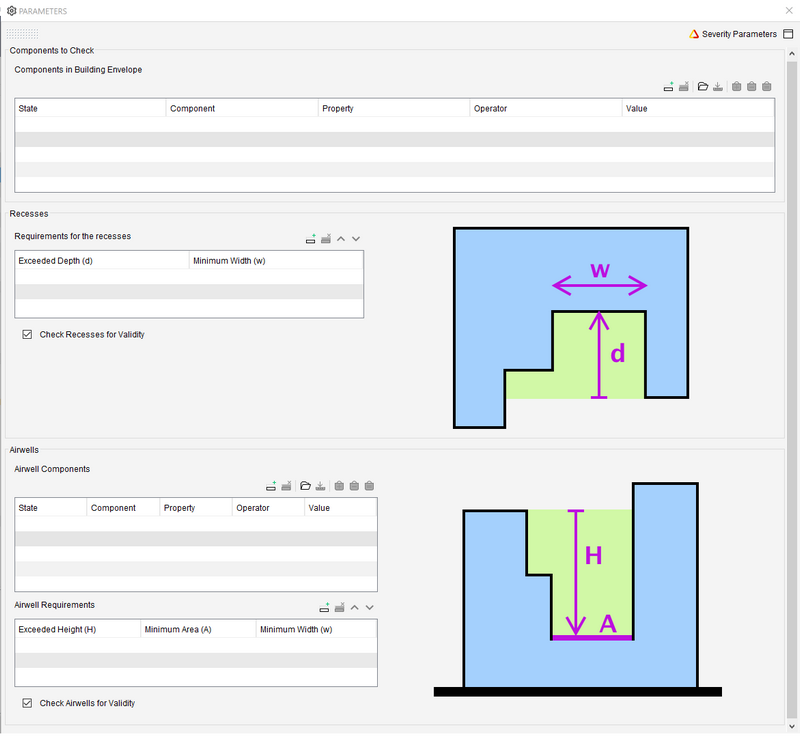Move Airwell Requirements row down

(370, 607)
